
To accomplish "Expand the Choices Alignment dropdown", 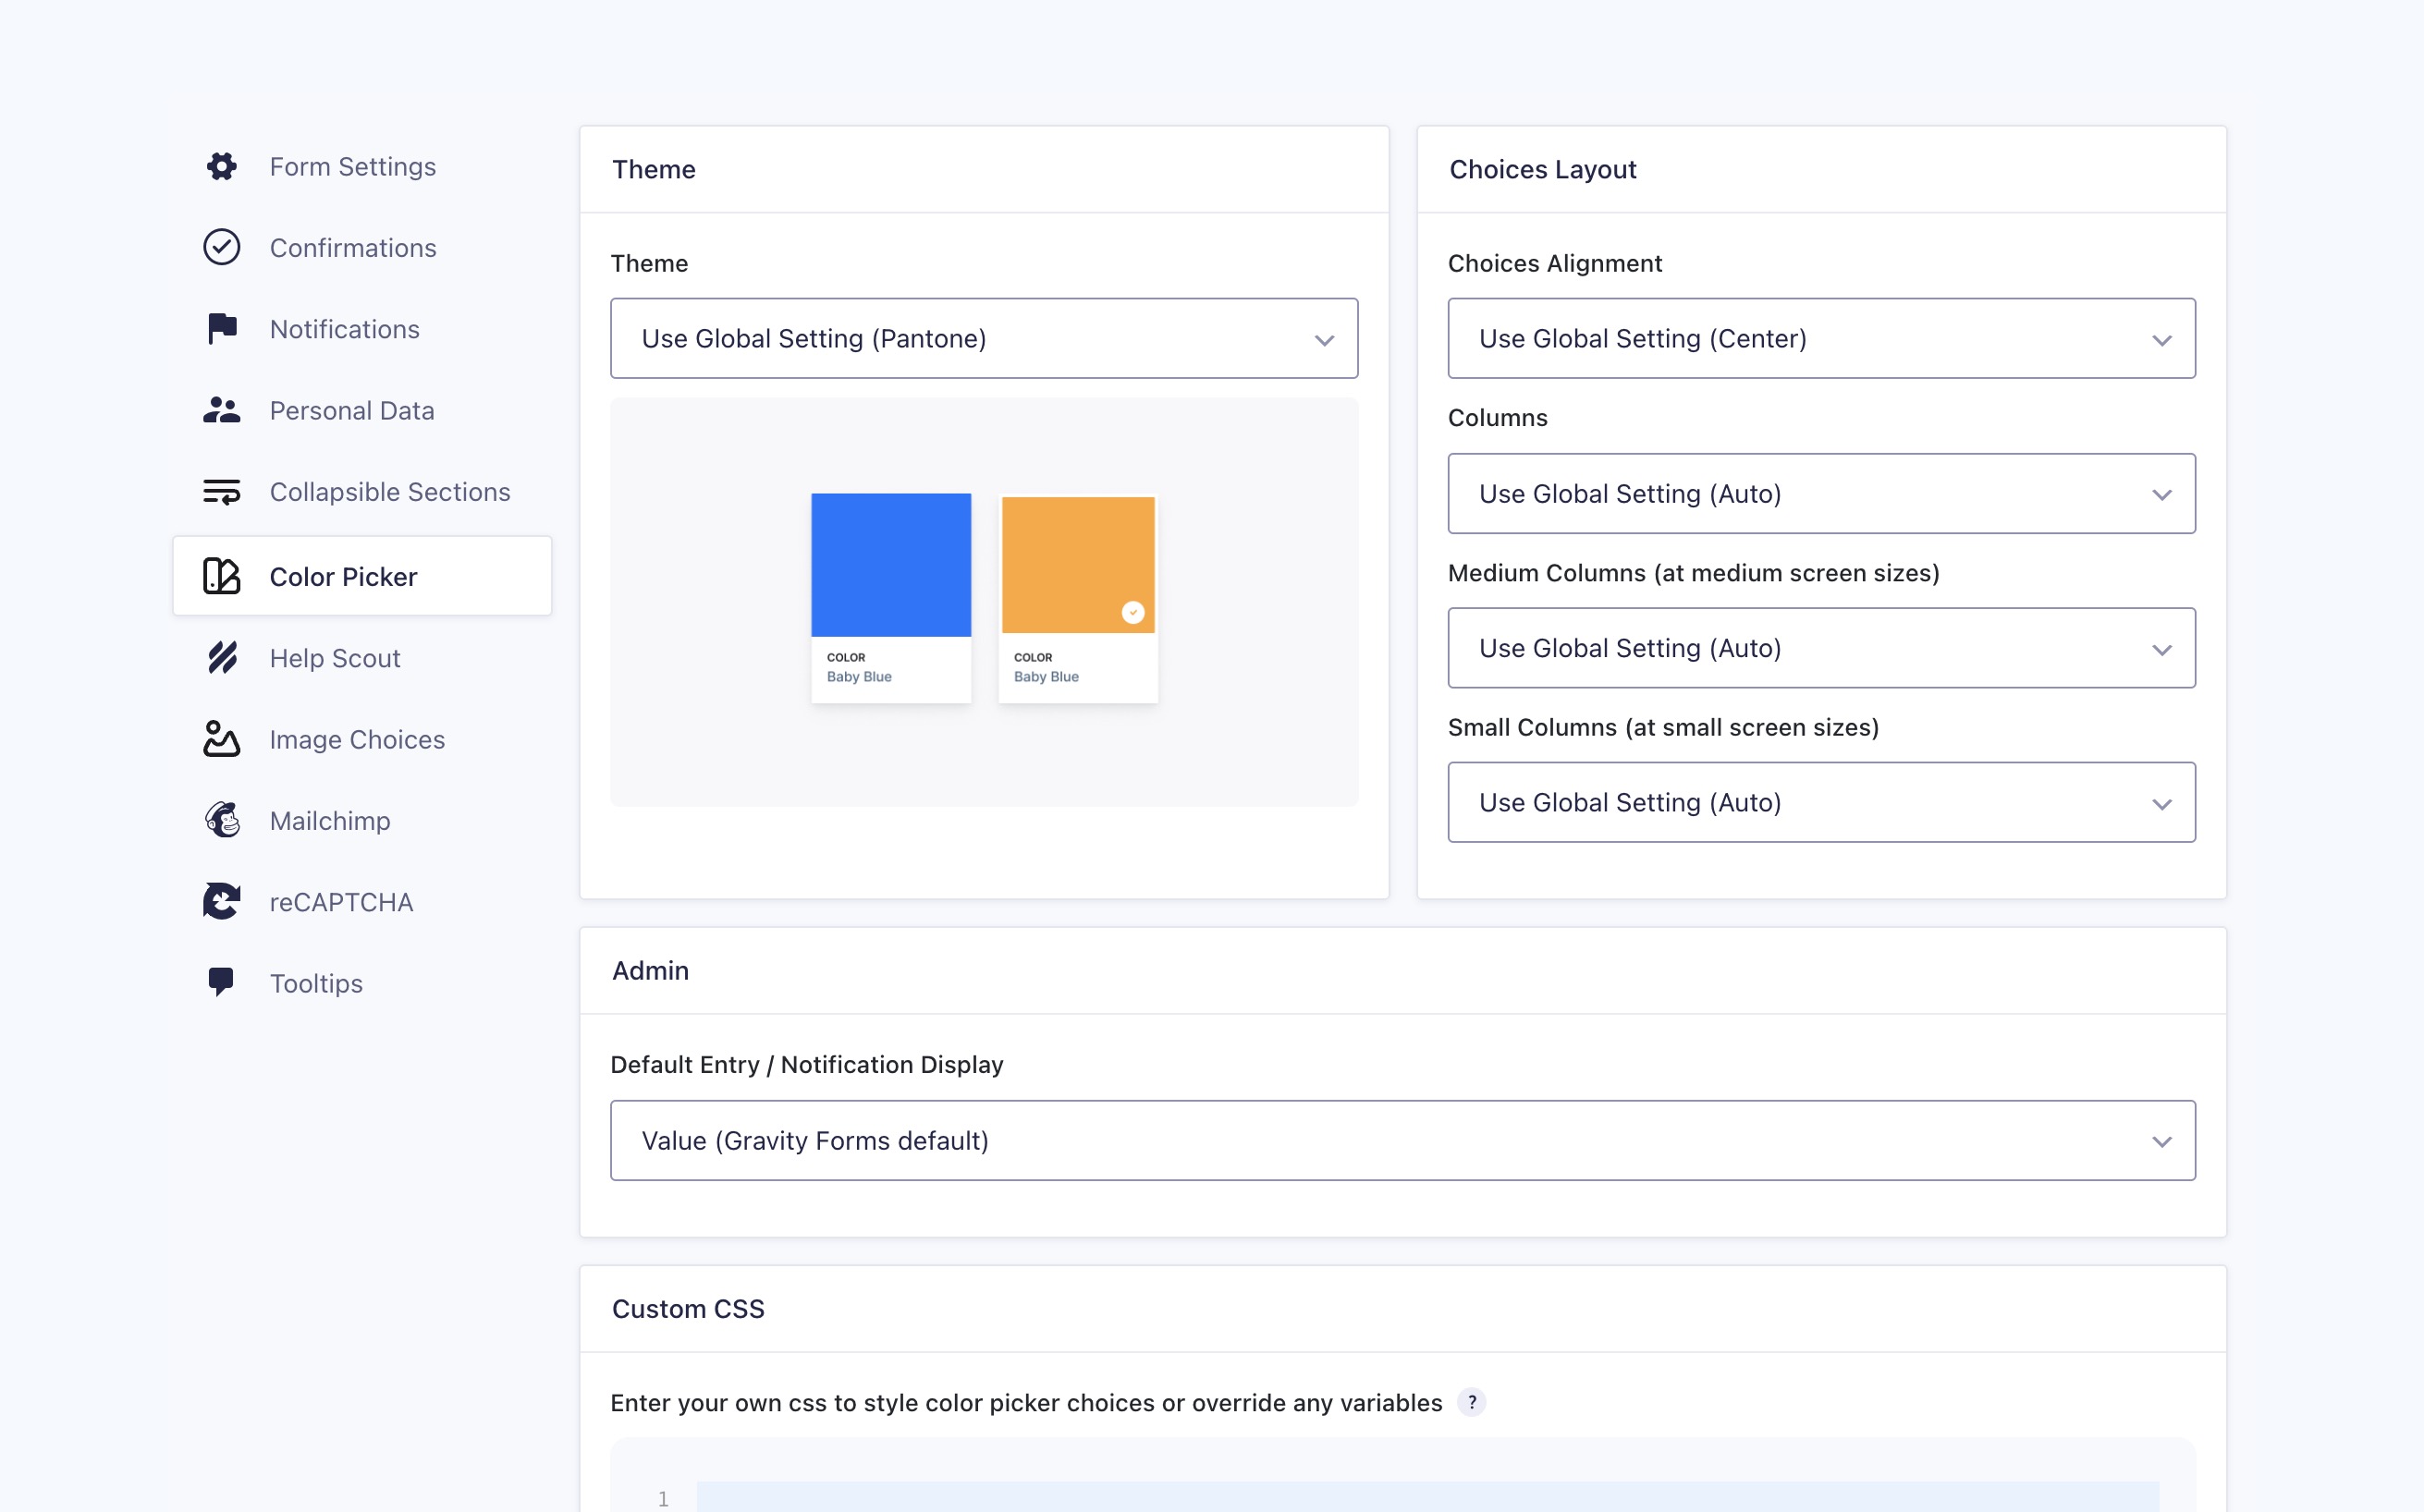I will click(1819, 338).
